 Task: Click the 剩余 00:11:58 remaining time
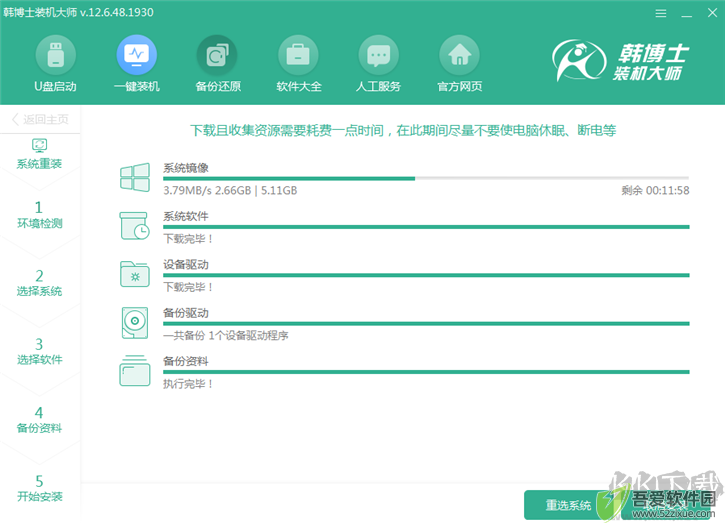[655, 190]
